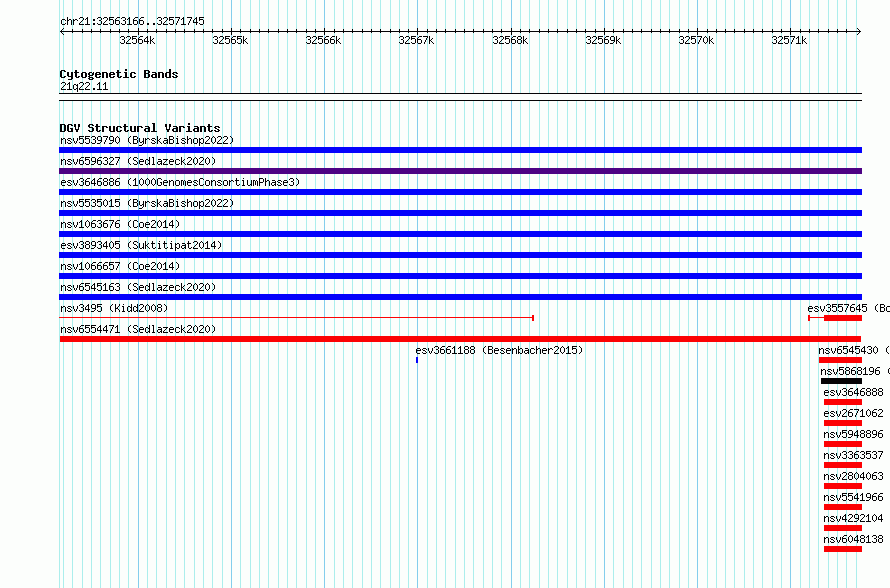Viewport: 890px width, 588px height.
Task: Click the nsv1066657 (Coe2014) label
Action: click(120, 266)
